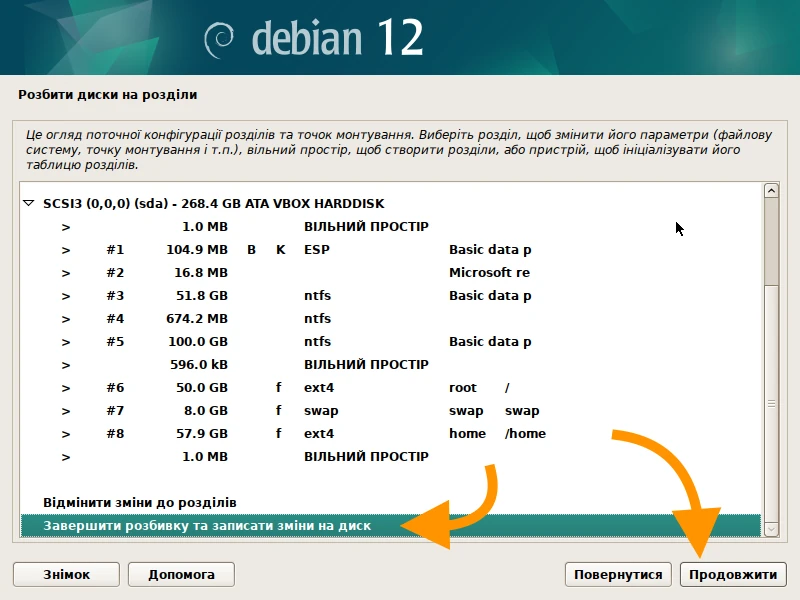Click scrollbar up arrow
The height and width of the screenshot is (600, 800).
[x=771, y=191]
